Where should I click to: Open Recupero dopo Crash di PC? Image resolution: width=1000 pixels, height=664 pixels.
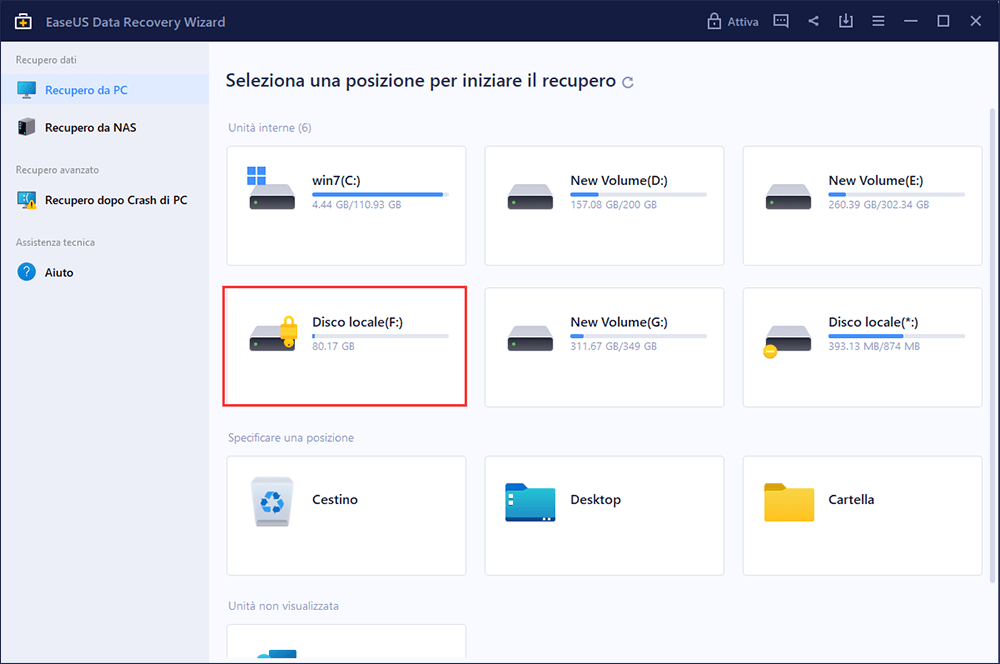coord(105,200)
